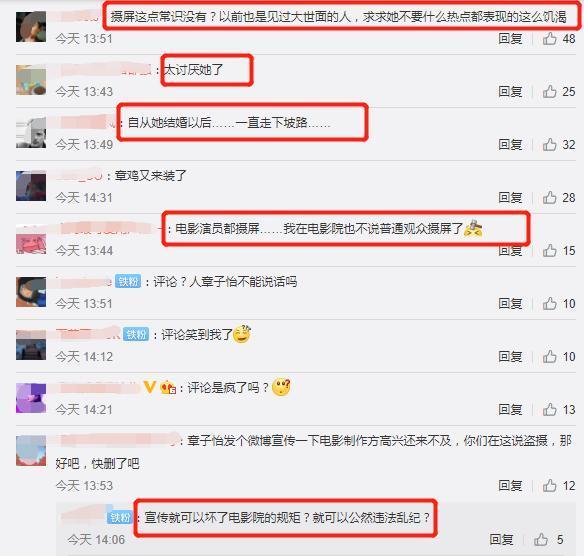Like the 13:53 comment with 12 likes
This screenshot has width=584, height=556.
(550, 485)
